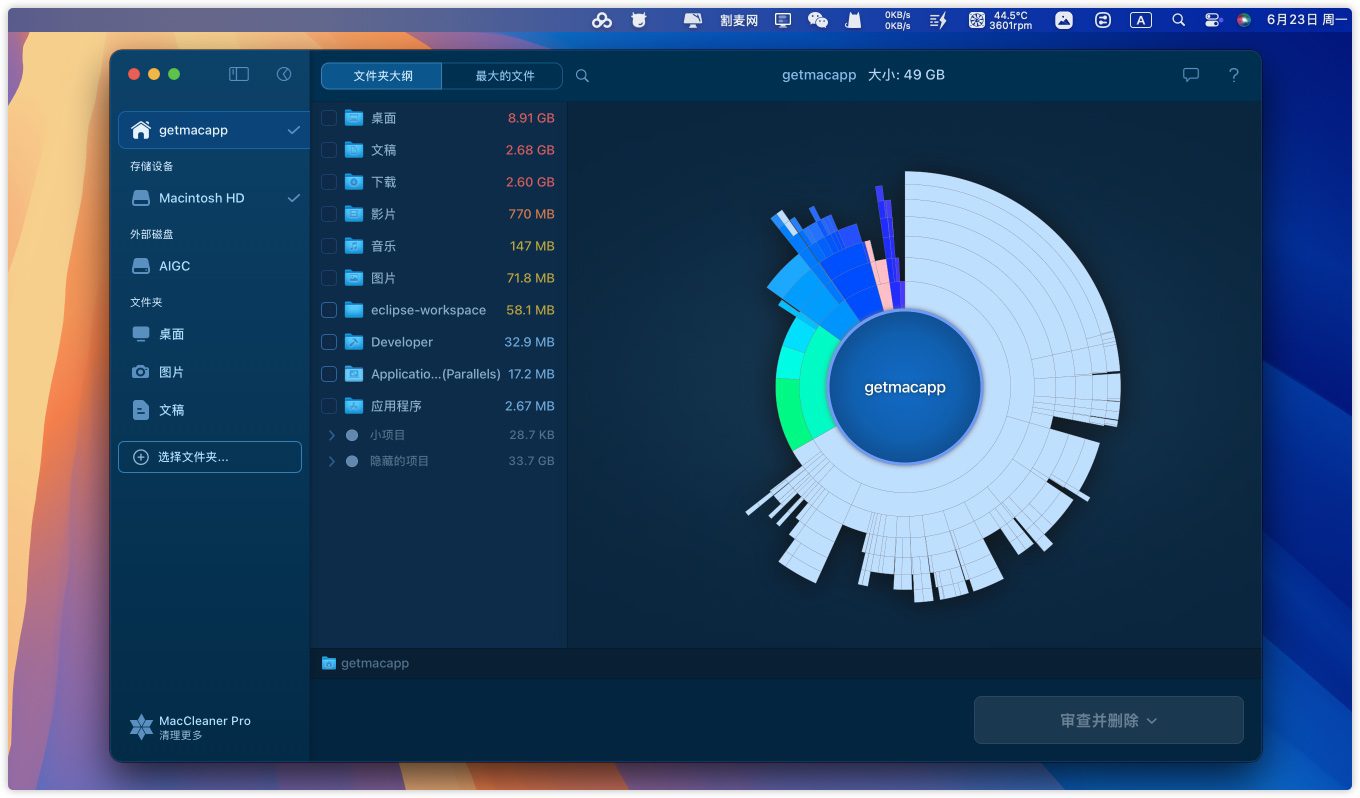The image size is (1360, 798).
Task: Click the back navigation arrow icon
Action: (284, 74)
